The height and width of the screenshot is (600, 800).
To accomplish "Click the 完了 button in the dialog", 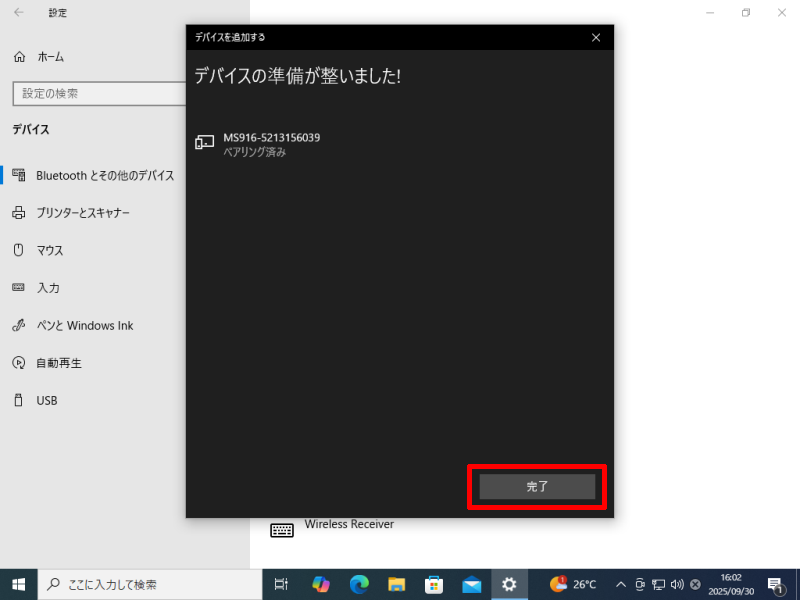I will point(537,487).
